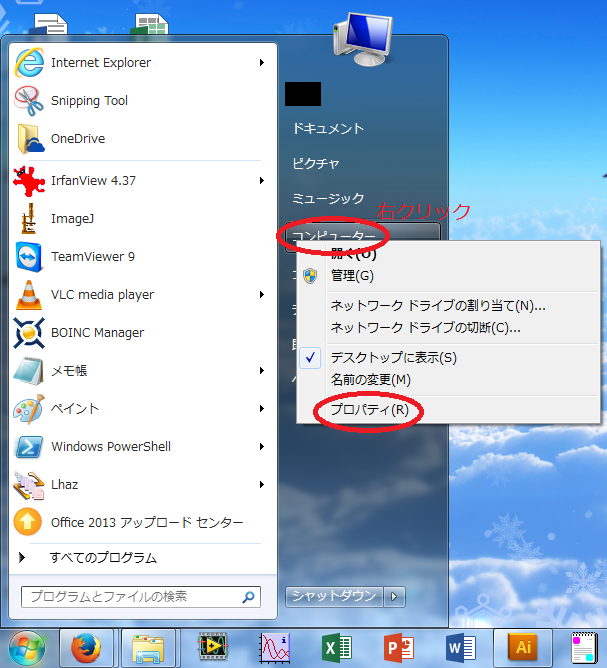Screen dimensions: 607x668
Task: Open ピクチャ link in Start menu
Action: (x=316, y=164)
